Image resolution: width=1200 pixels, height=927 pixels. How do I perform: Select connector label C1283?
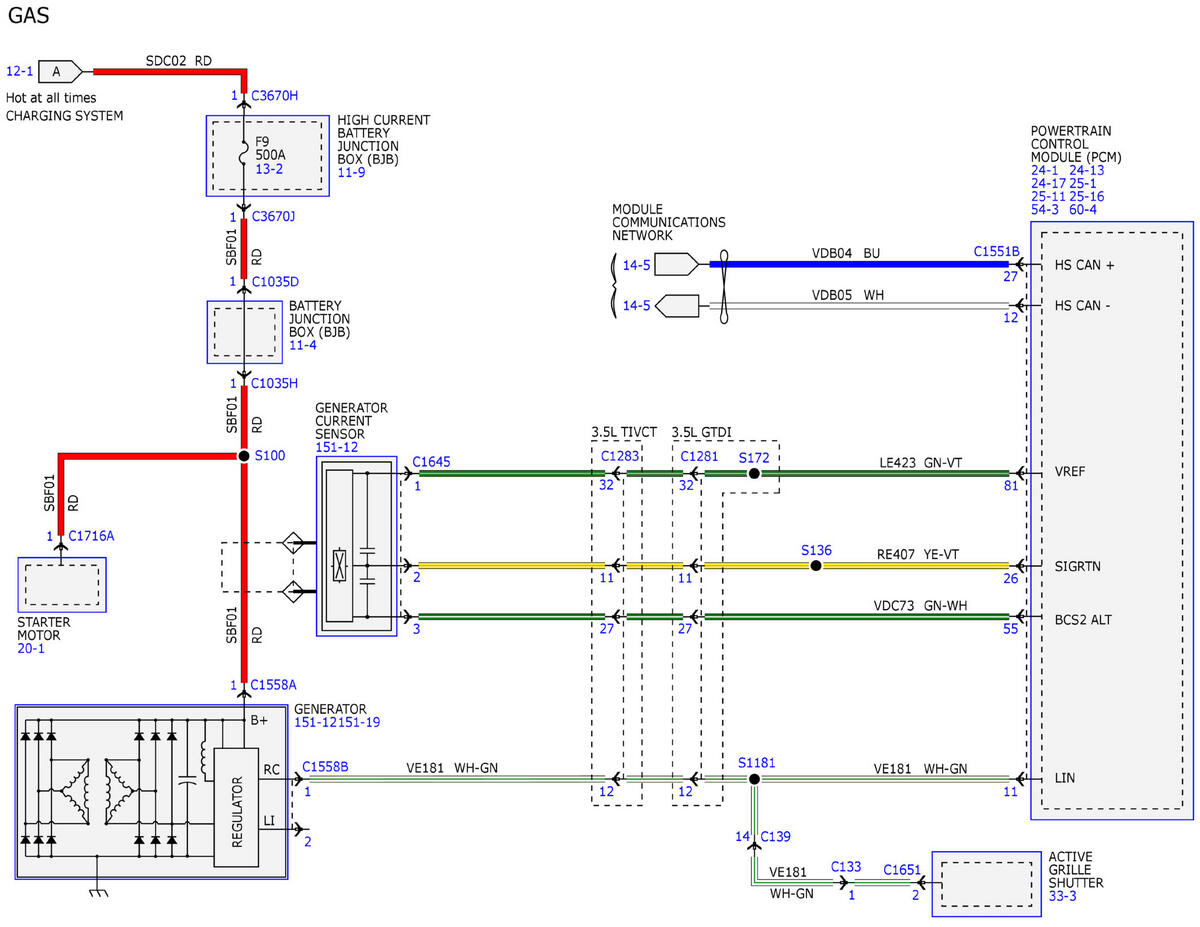(x=620, y=456)
